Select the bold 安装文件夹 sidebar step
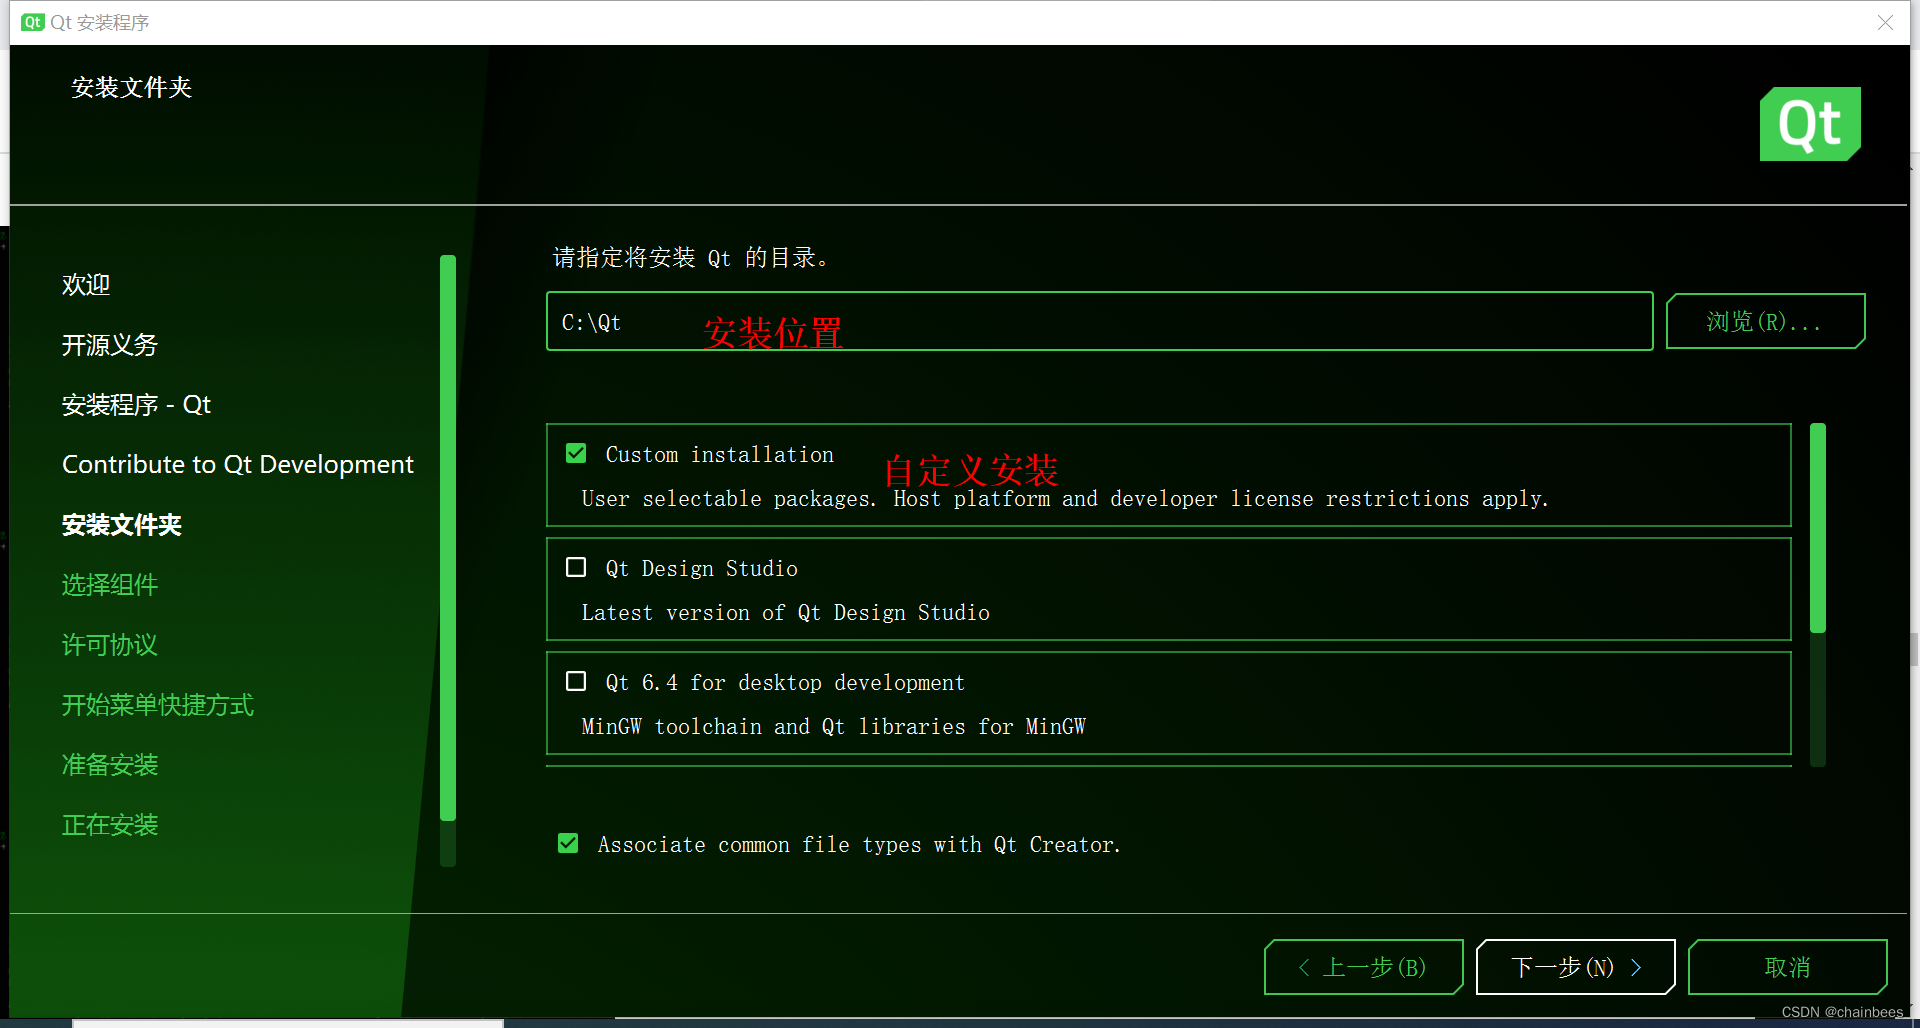The height and width of the screenshot is (1028, 1920). tap(122, 525)
